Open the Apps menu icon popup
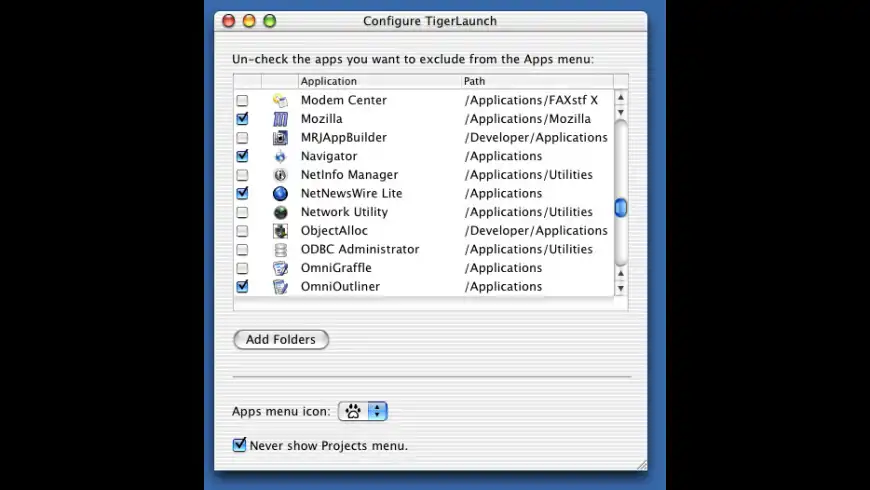This screenshot has height=490, width=870. (363, 411)
